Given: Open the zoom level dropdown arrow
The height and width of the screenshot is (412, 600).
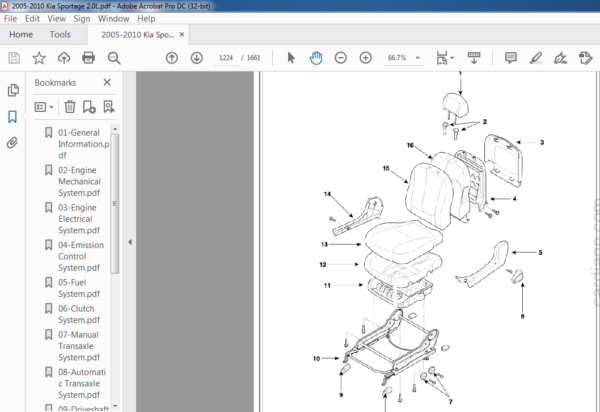Looking at the screenshot, I should coord(418,58).
